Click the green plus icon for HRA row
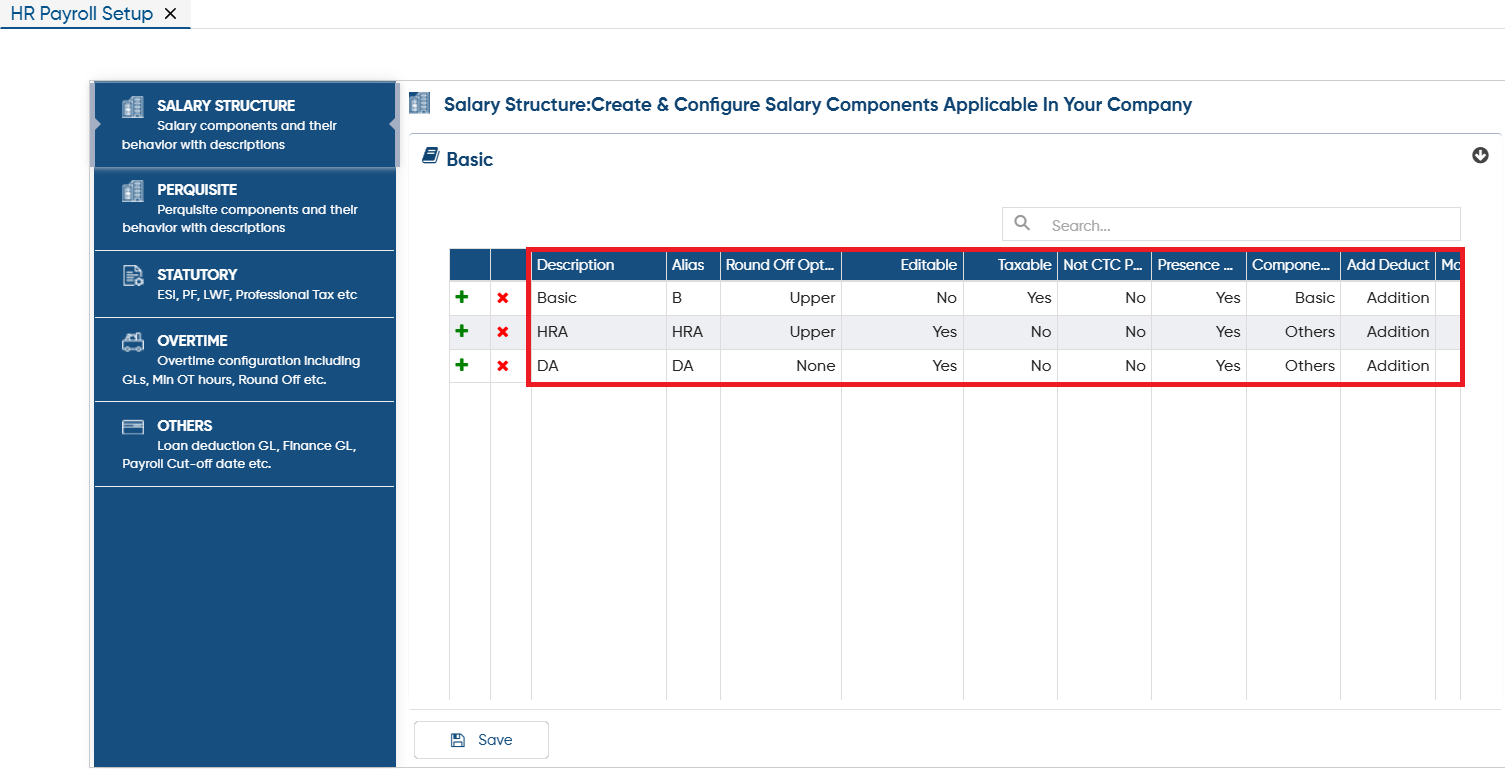The image size is (1505, 769). pyautogui.click(x=462, y=331)
